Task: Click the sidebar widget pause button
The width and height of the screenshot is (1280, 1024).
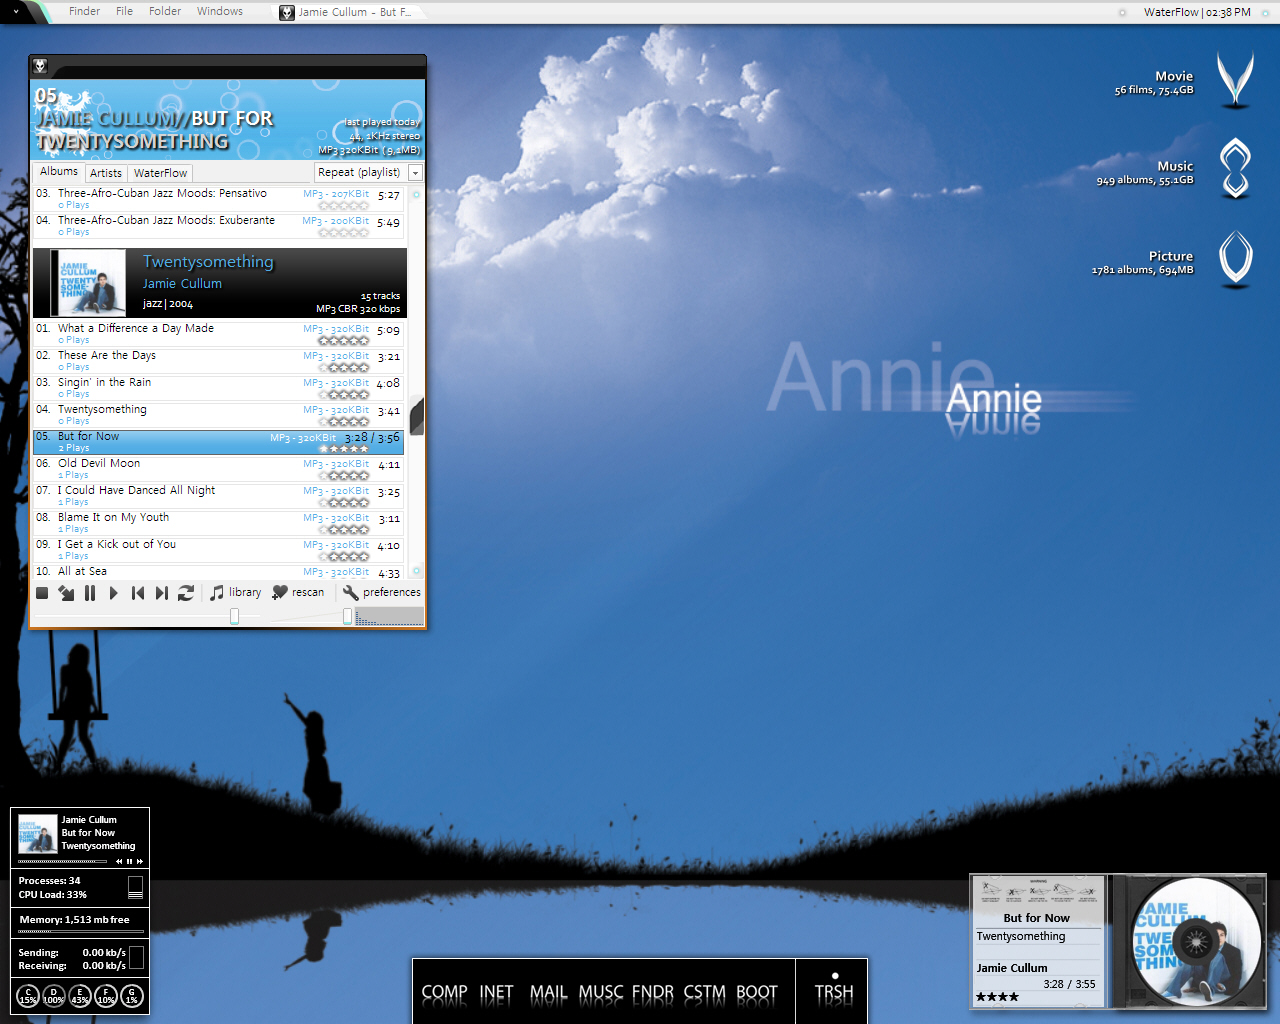Action: [129, 861]
